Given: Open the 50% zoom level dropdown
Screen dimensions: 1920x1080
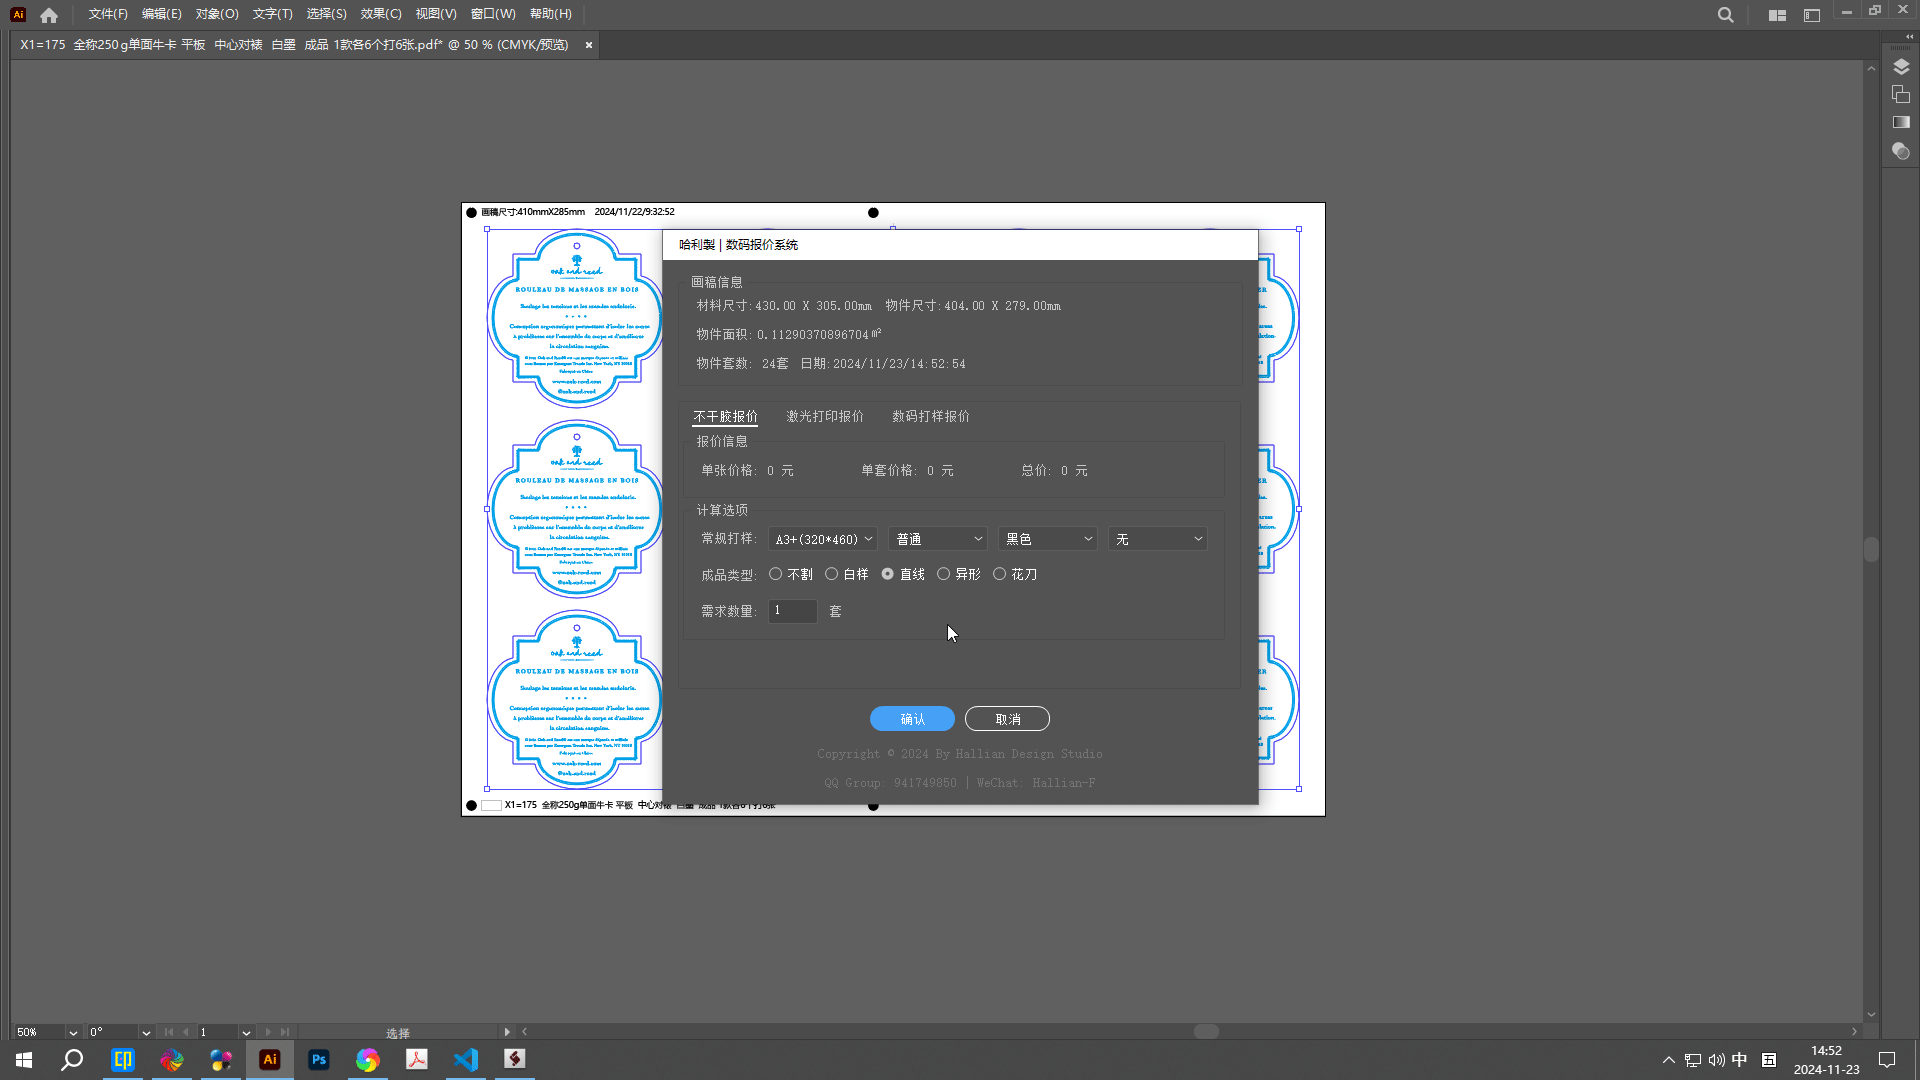Looking at the screenshot, I should click(x=73, y=1032).
